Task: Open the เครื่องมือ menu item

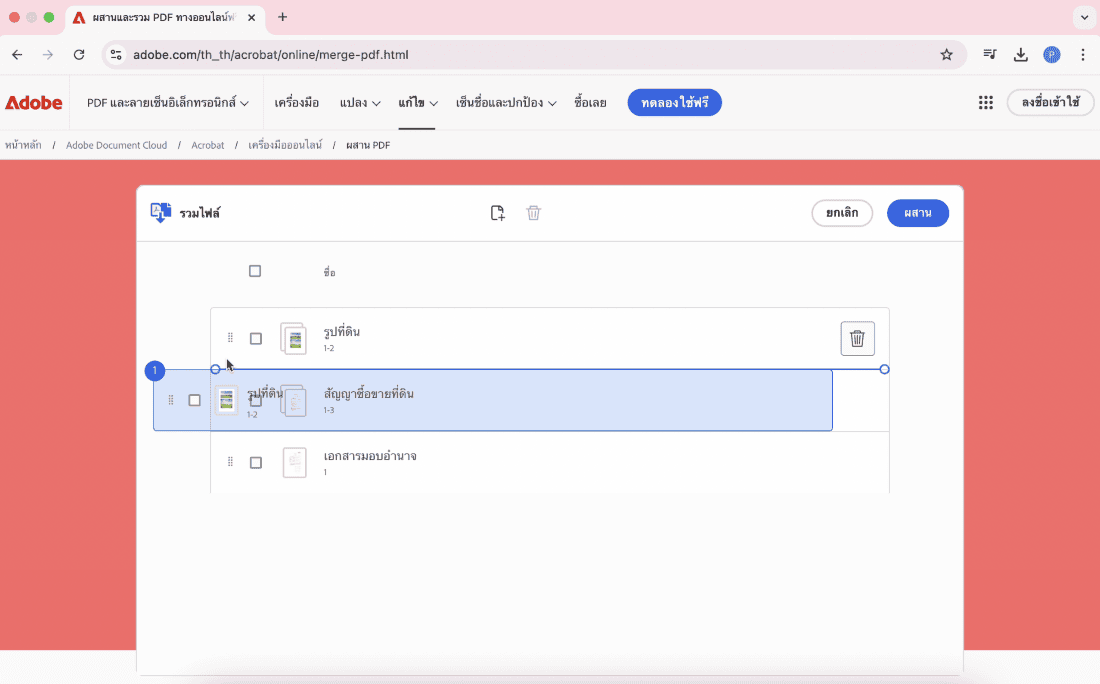Action: 296,103
